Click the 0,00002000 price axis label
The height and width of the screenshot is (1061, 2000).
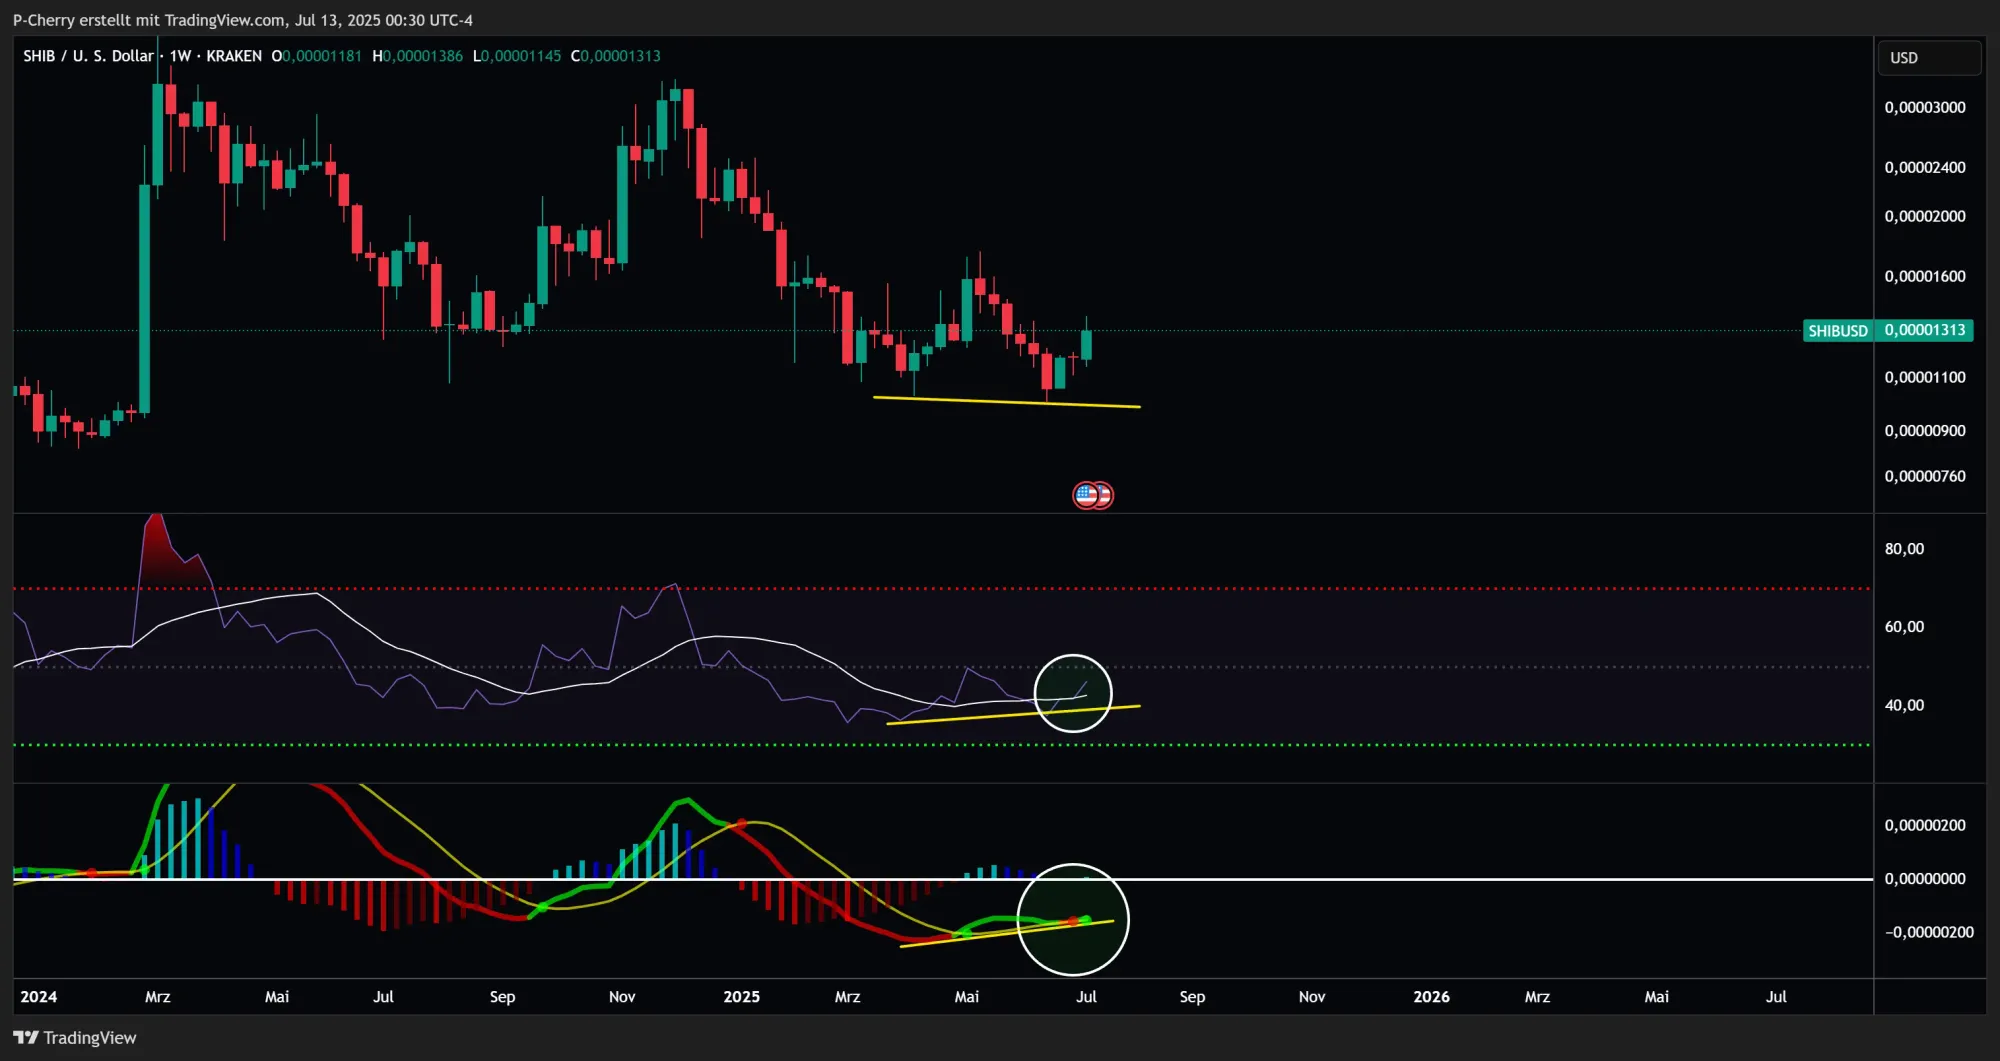coord(1925,216)
